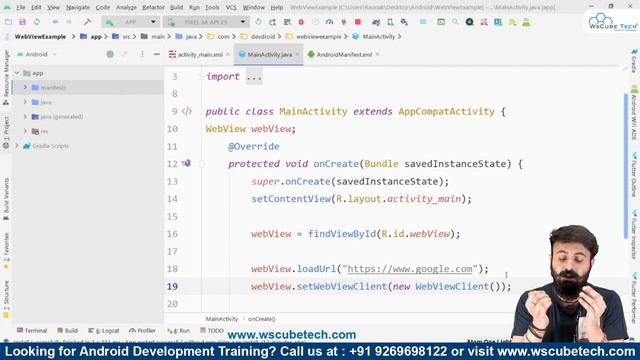Open the Navigate menu
Viewport: 640px width, 360px height.
coord(78,7)
